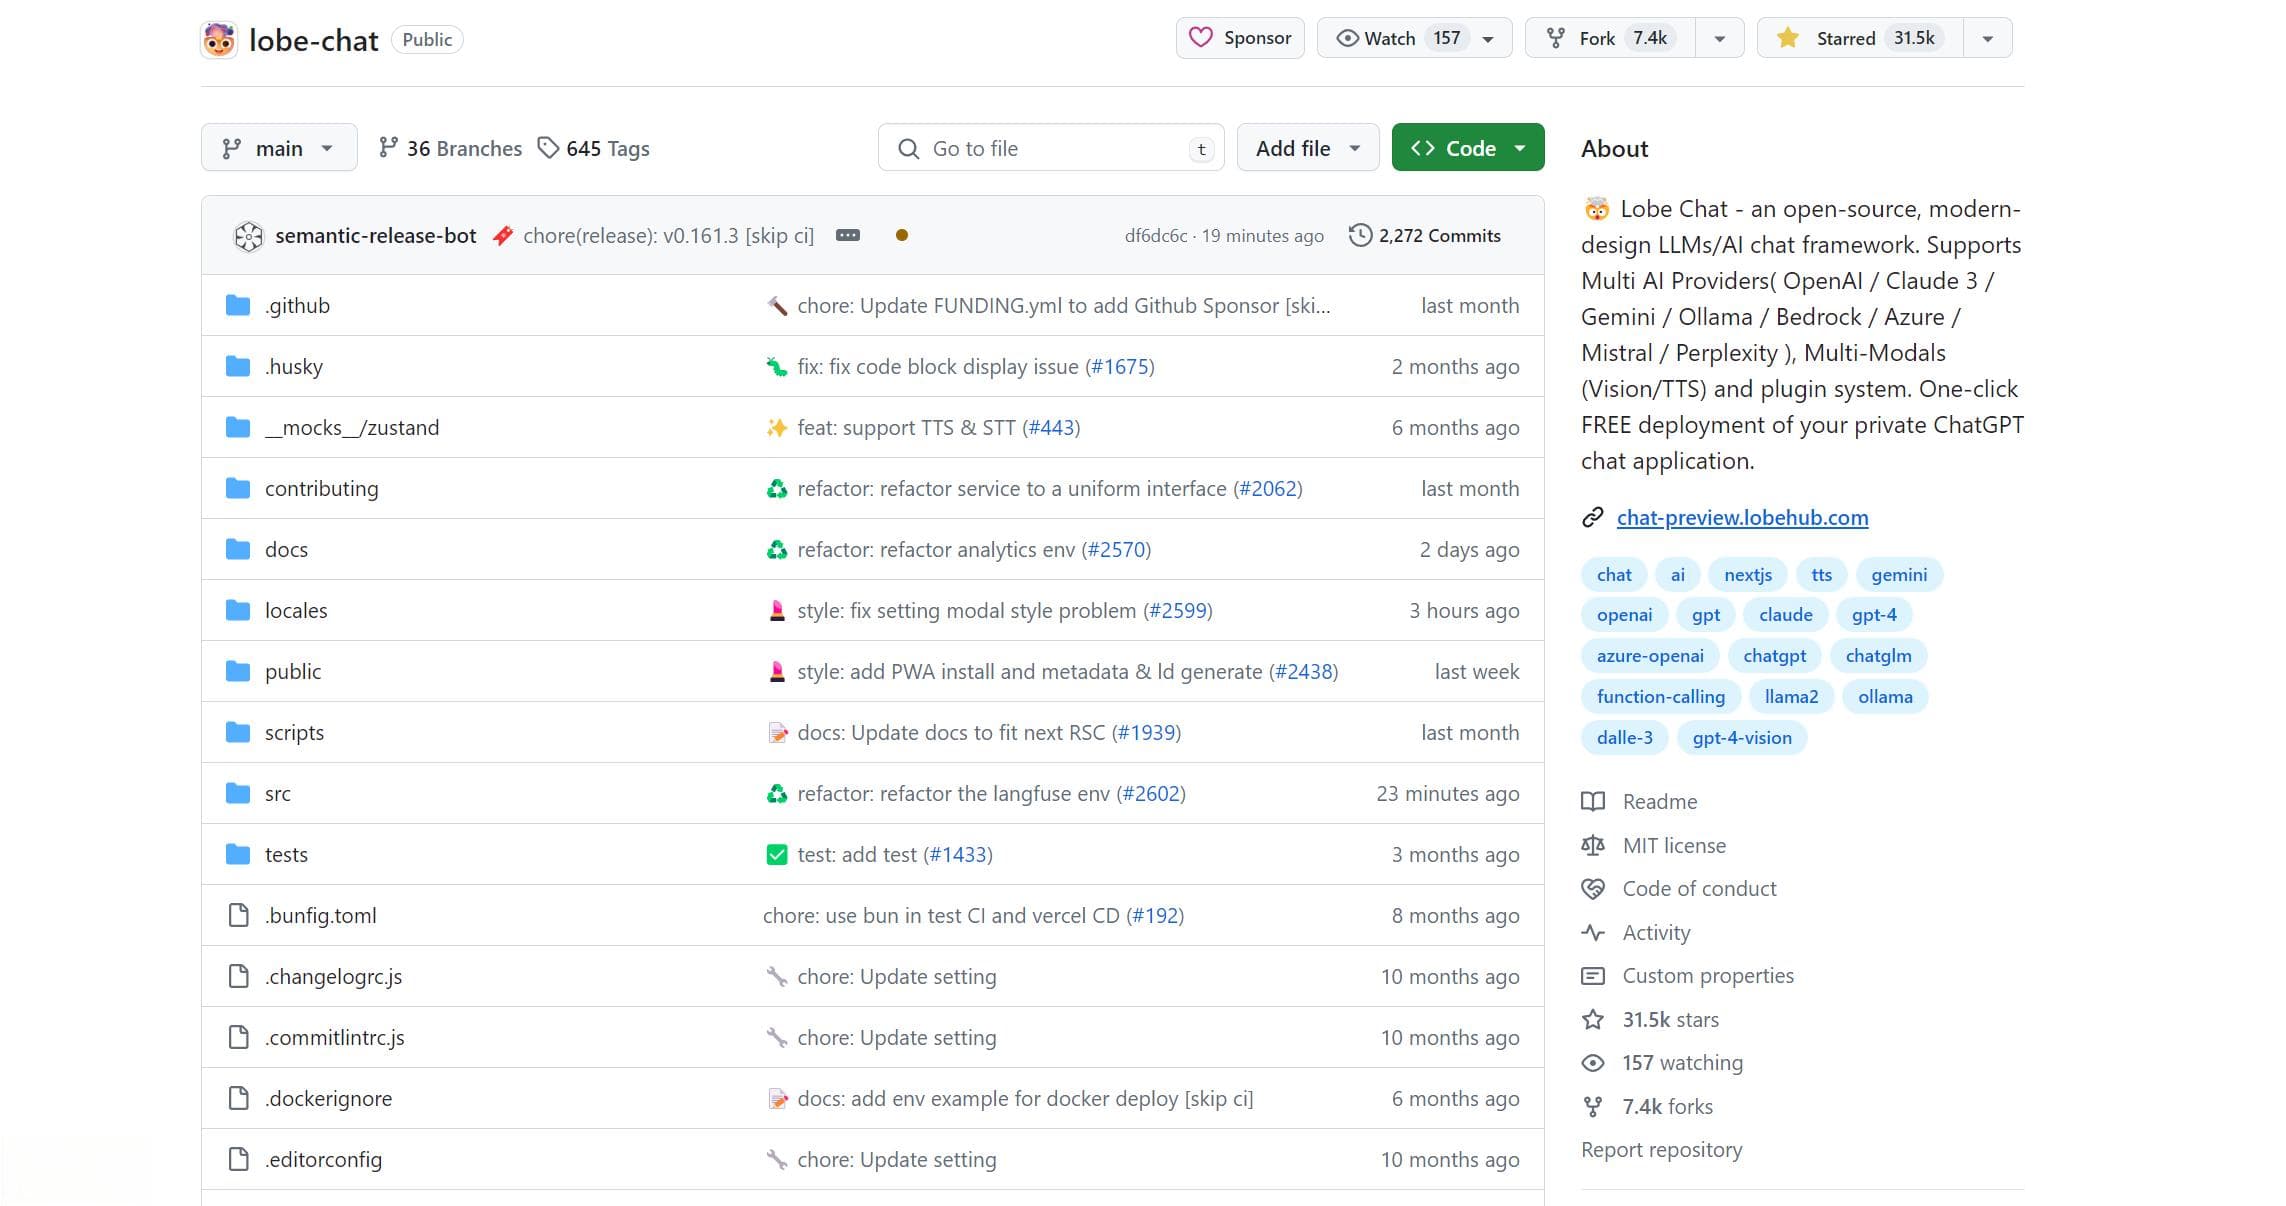Open the green Code dropdown button
The image size is (2286, 1206).
pos(1468,148)
